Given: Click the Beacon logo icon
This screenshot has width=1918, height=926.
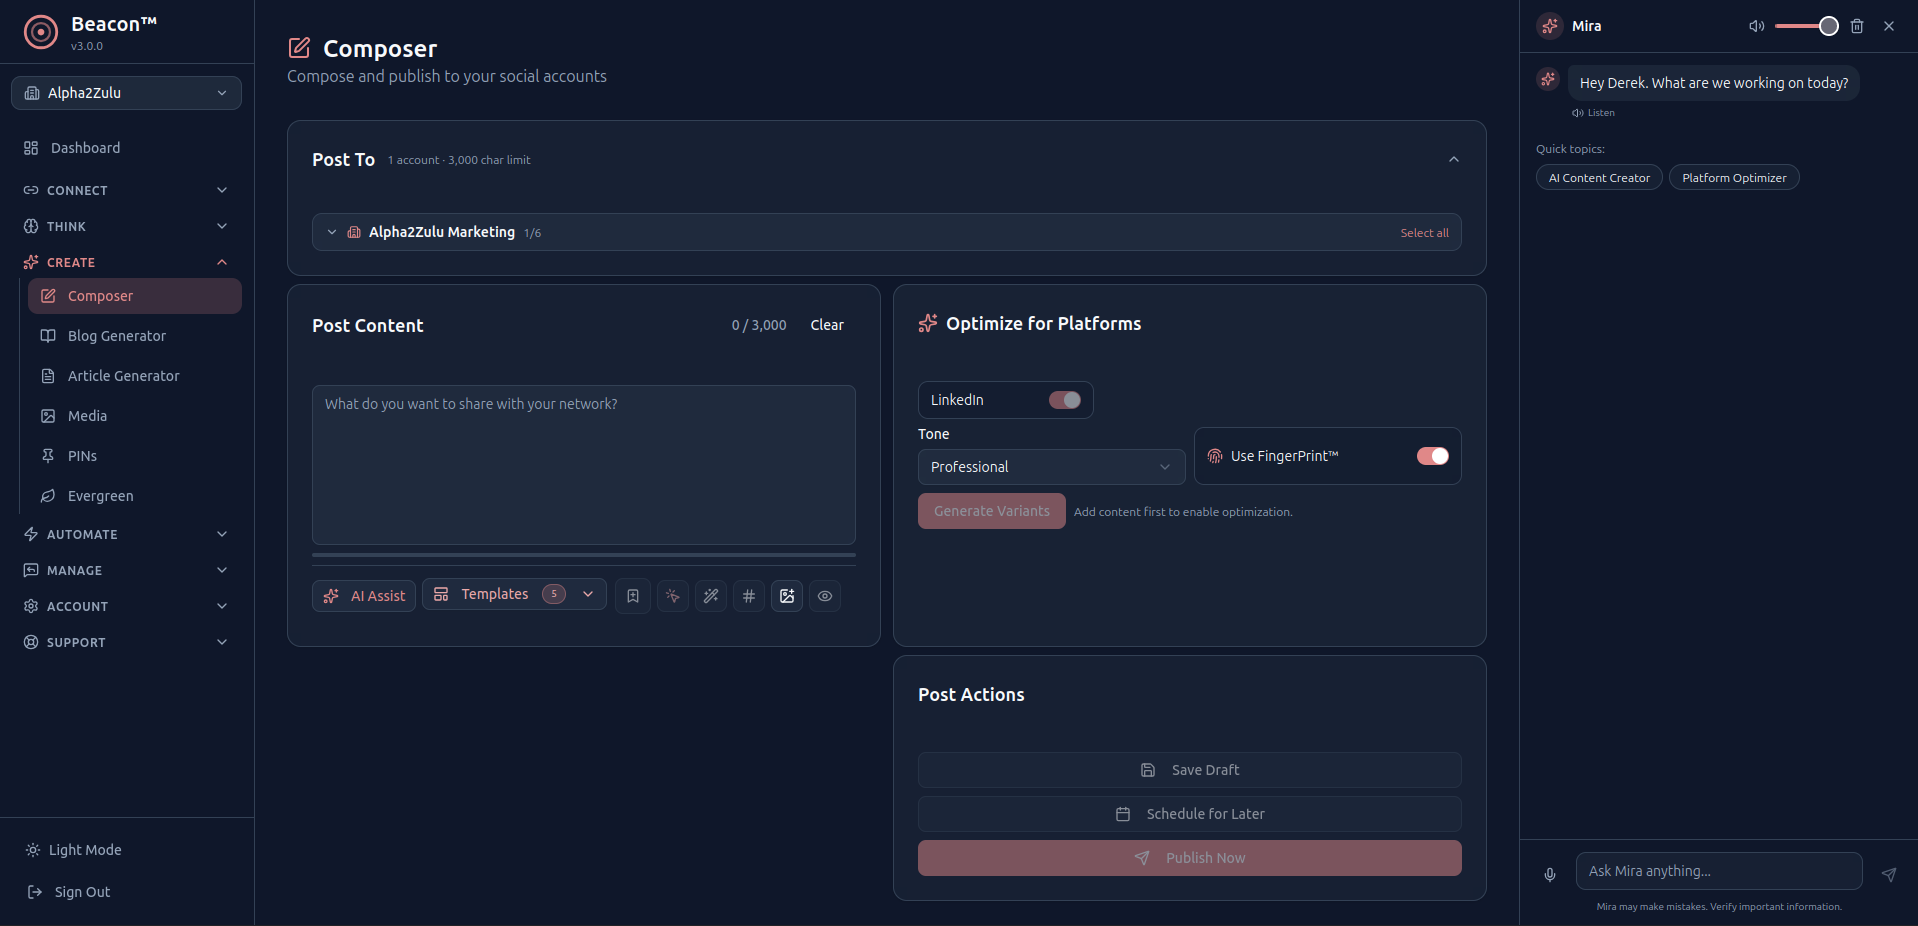Looking at the screenshot, I should point(41,32).
